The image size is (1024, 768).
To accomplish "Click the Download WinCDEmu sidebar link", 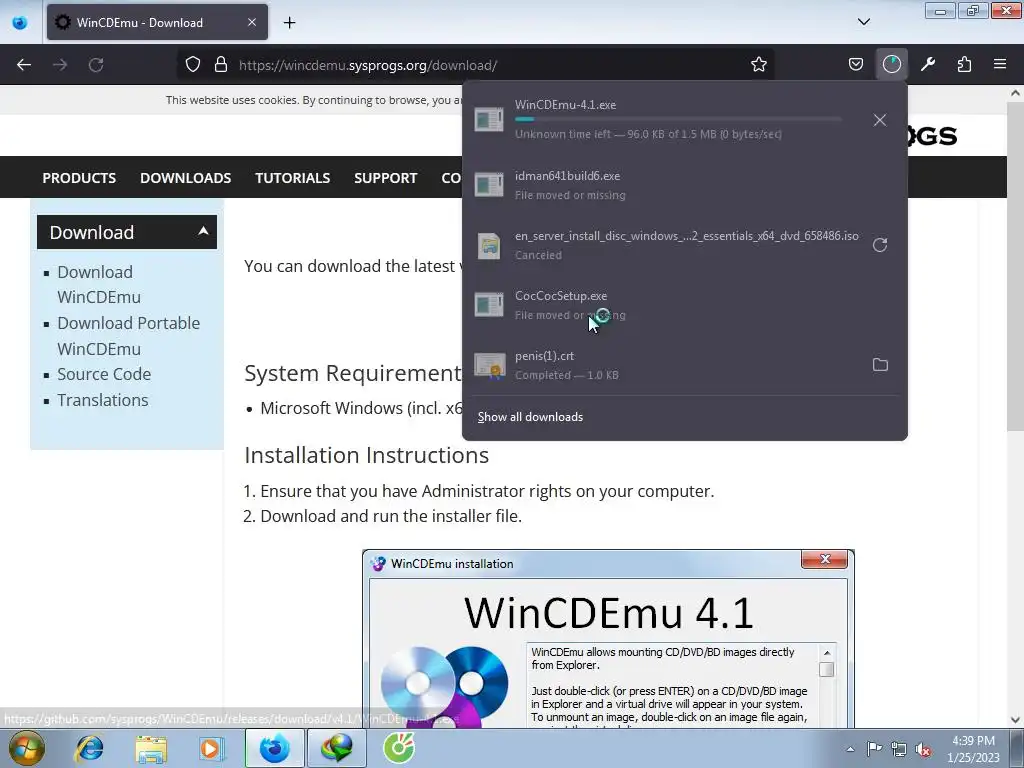I will (99, 284).
